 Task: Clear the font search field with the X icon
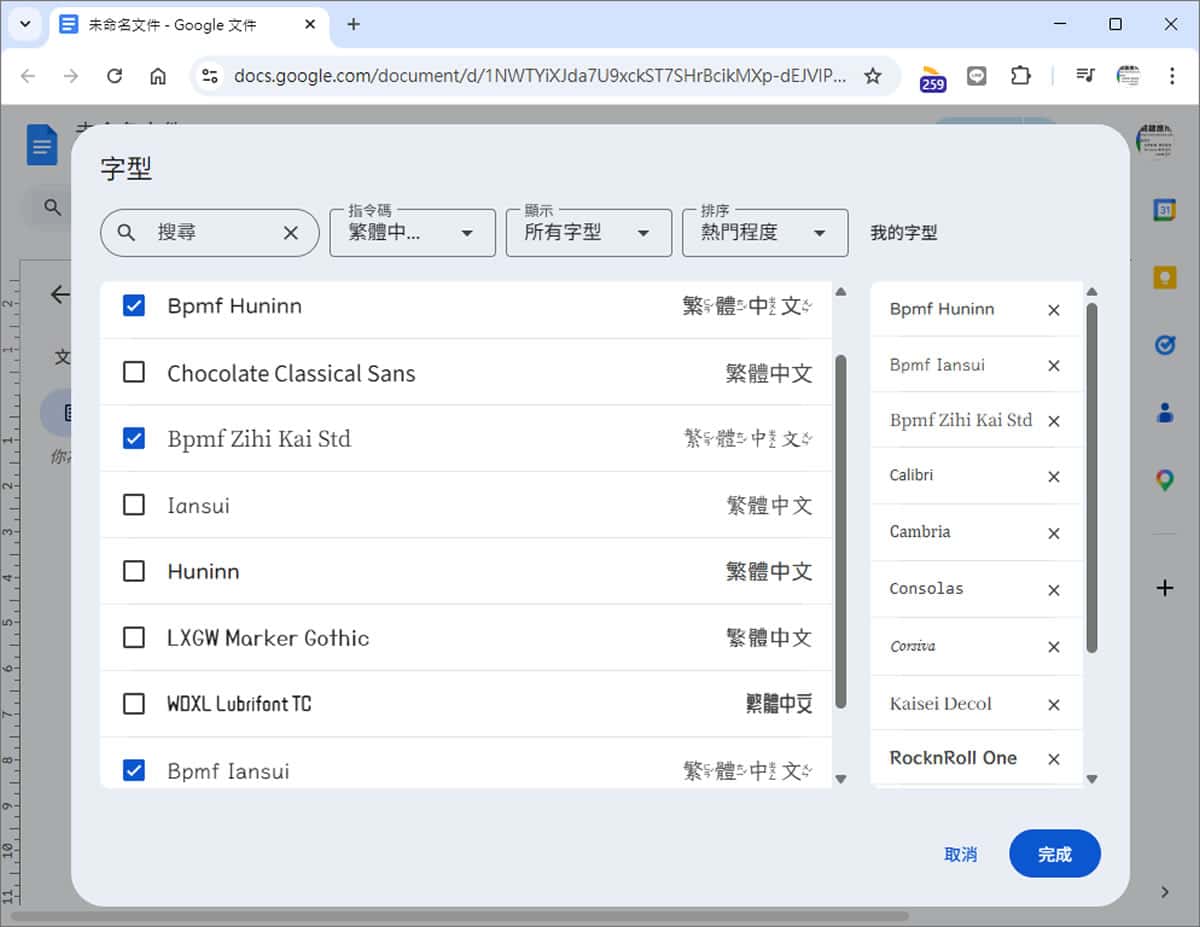[x=290, y=232]
